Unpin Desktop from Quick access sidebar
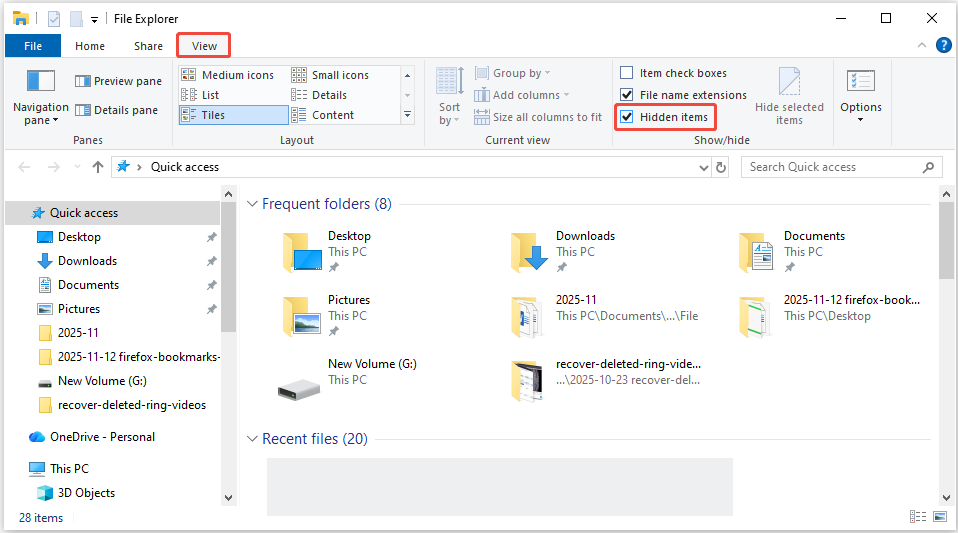This screenshot has height=533, width=958. [211, 237]
